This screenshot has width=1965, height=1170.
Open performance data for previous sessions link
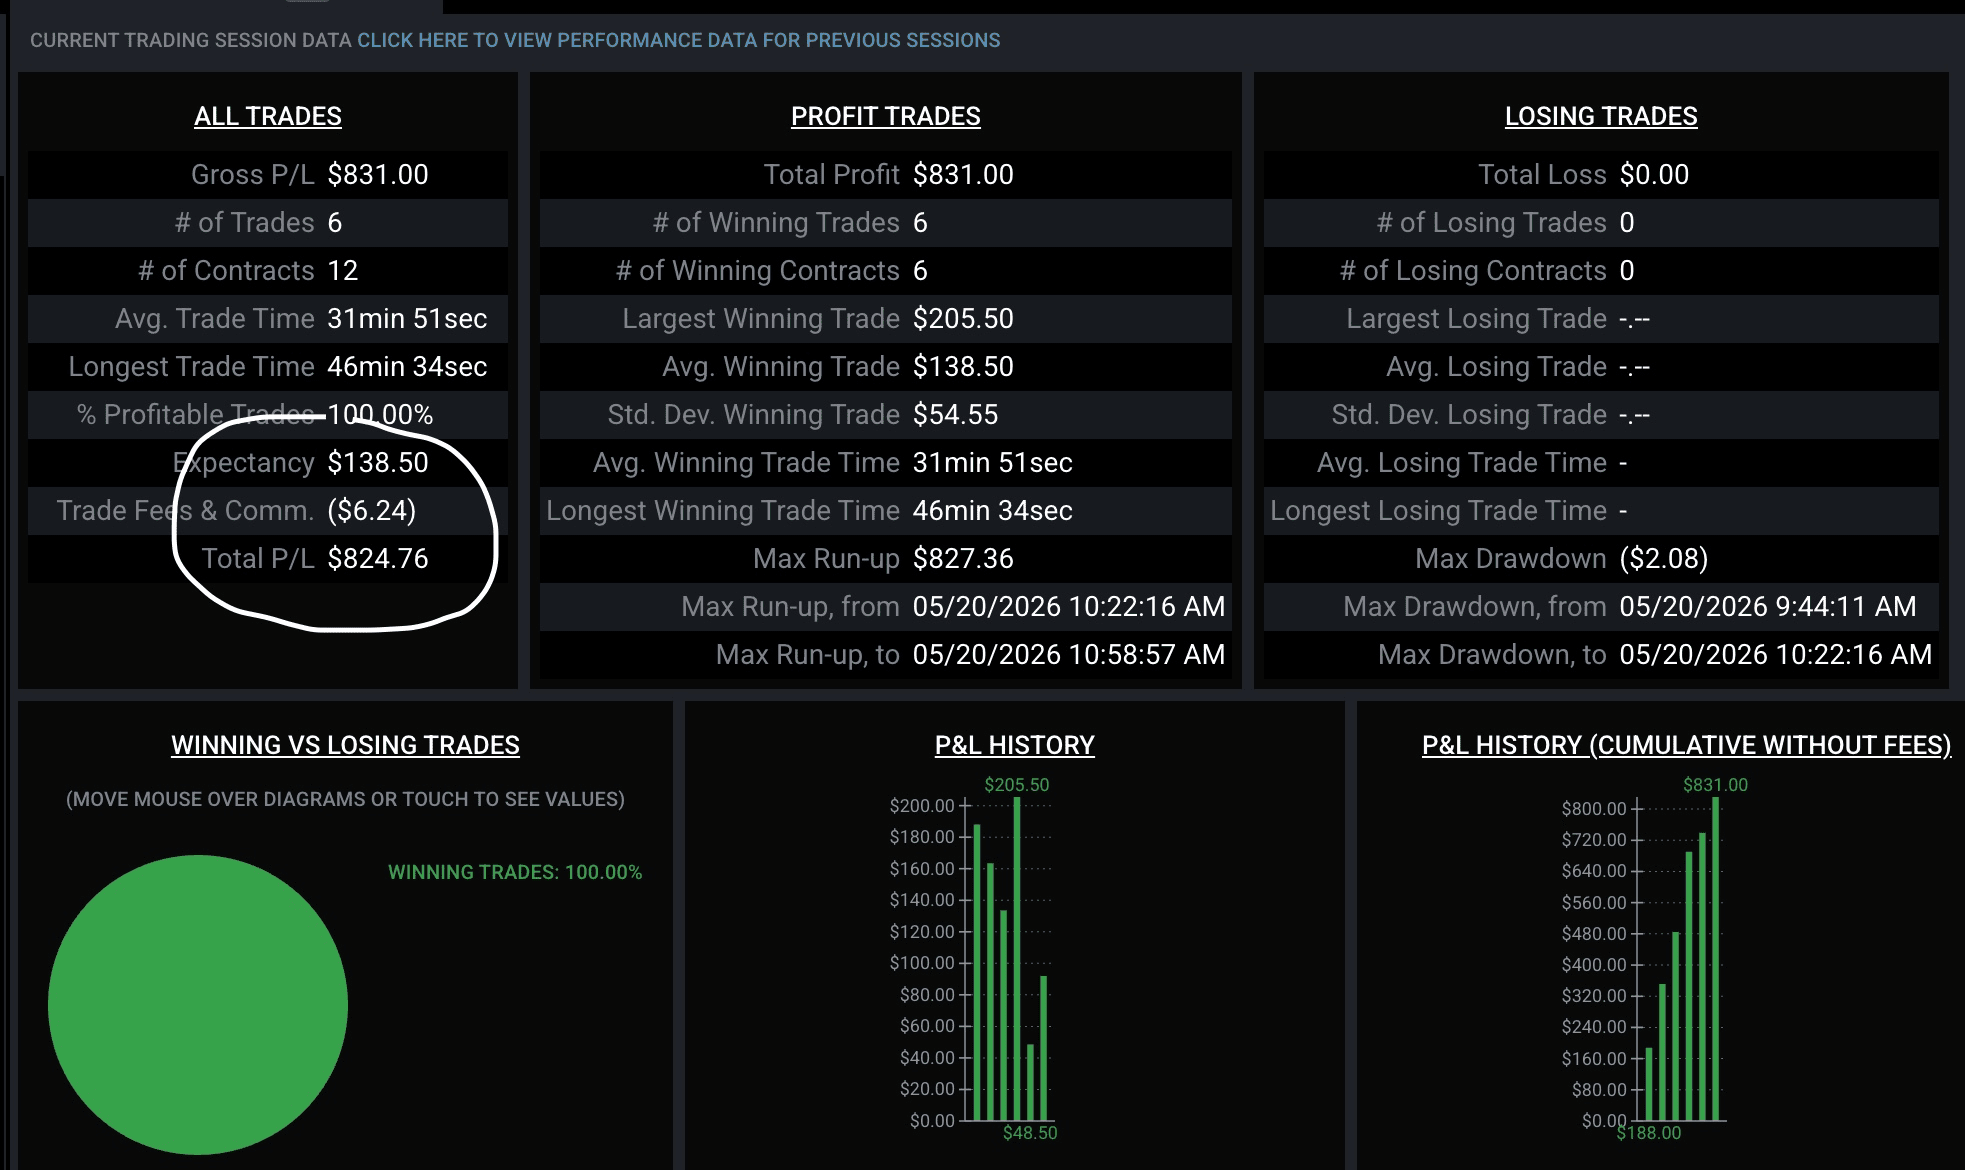(x=678, y=40)
